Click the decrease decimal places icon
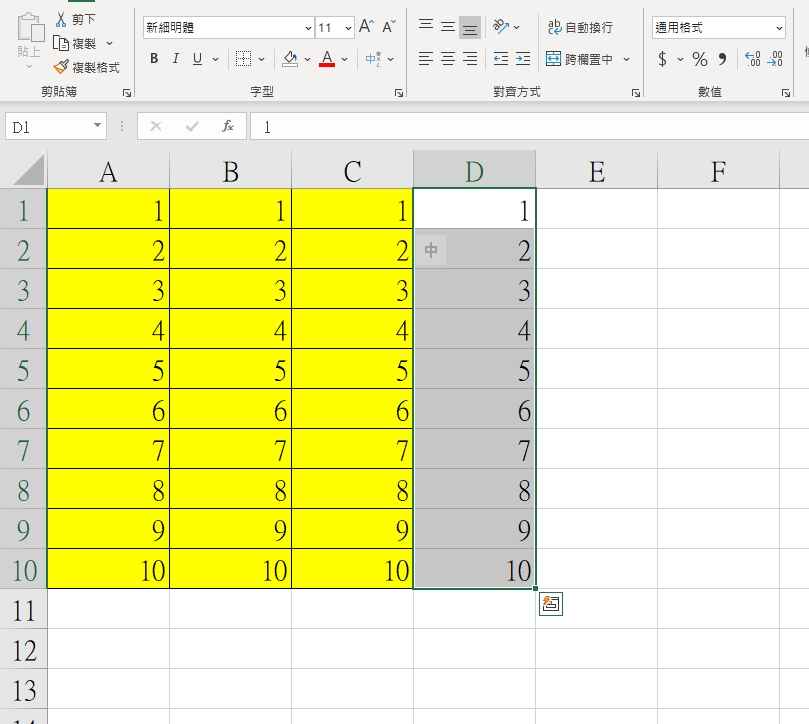Viewport: 809px width, 724px height. coord(775,59)
